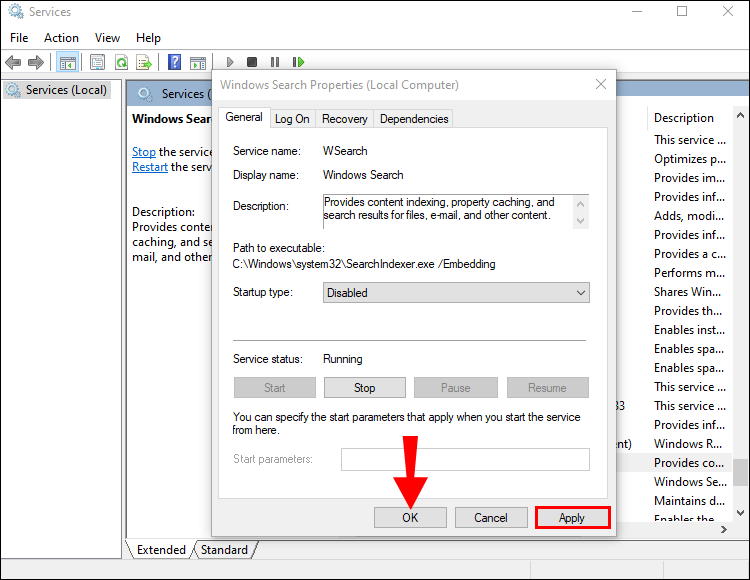Image resolution: width=750 pixels, height=580 pixels.
Task: Switch to the Standard view tab
Action: tap(224, 550)
